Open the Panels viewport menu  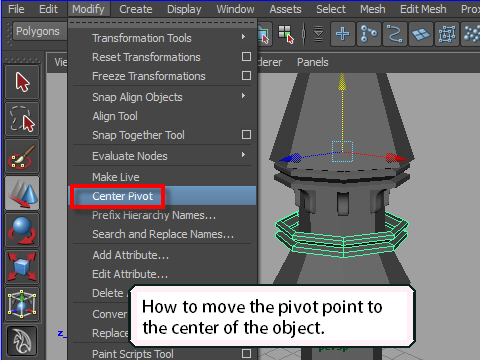[313, 62]
